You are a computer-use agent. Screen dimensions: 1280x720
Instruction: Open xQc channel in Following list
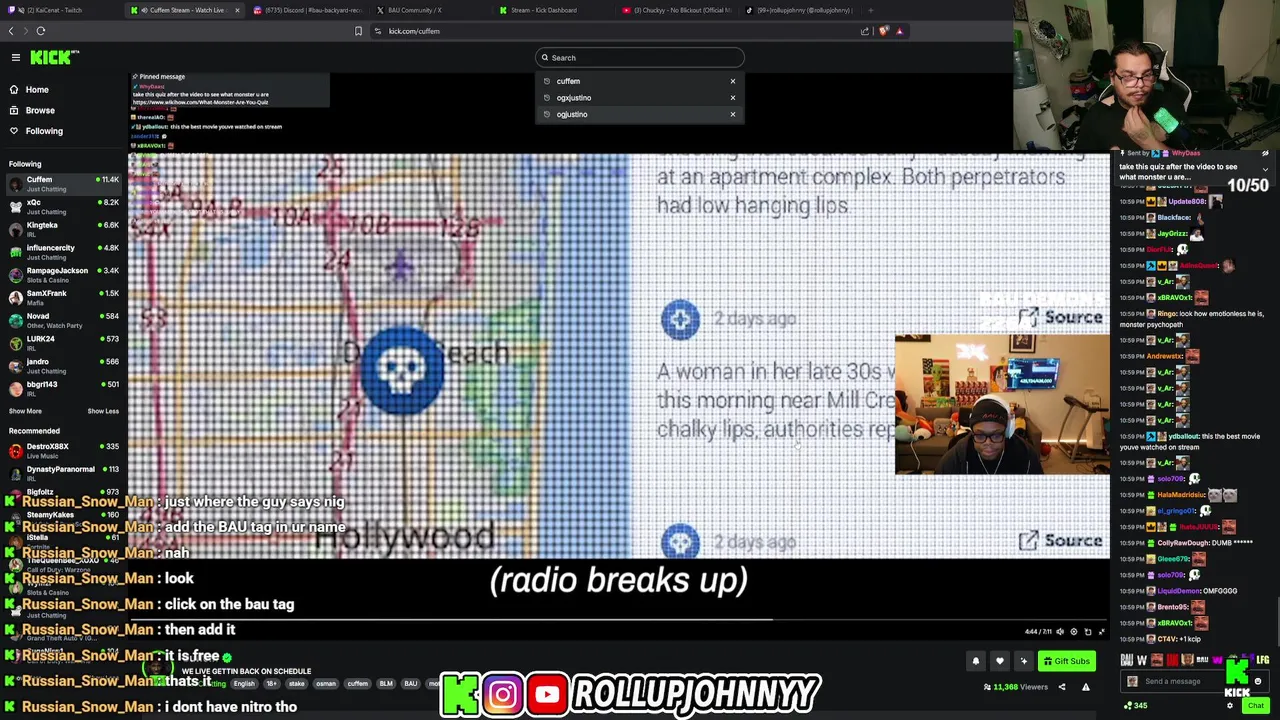pyautogui.click(x=63, y=207)
